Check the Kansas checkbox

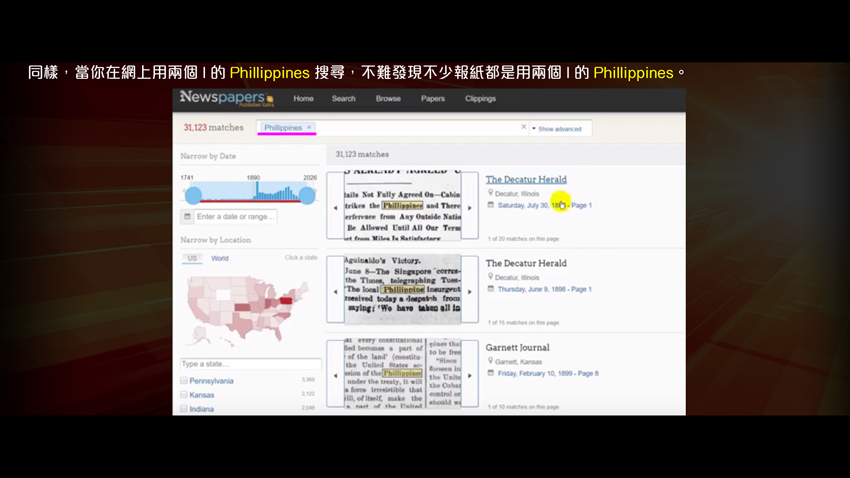(184, 395)
